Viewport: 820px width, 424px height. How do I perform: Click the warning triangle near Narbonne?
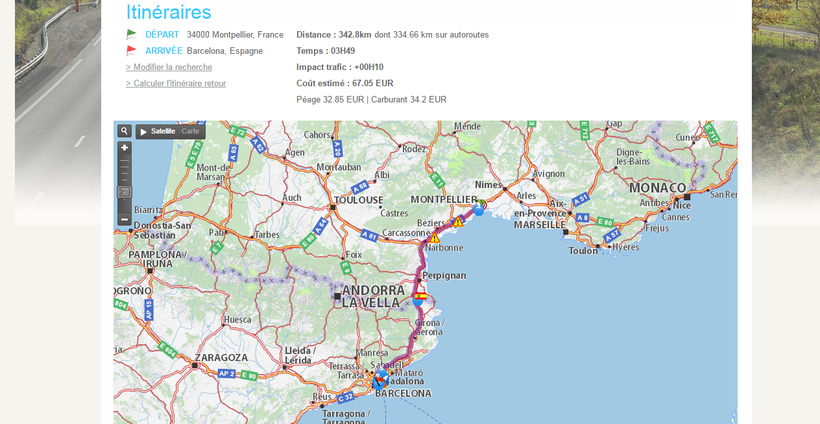pos(435,238)
